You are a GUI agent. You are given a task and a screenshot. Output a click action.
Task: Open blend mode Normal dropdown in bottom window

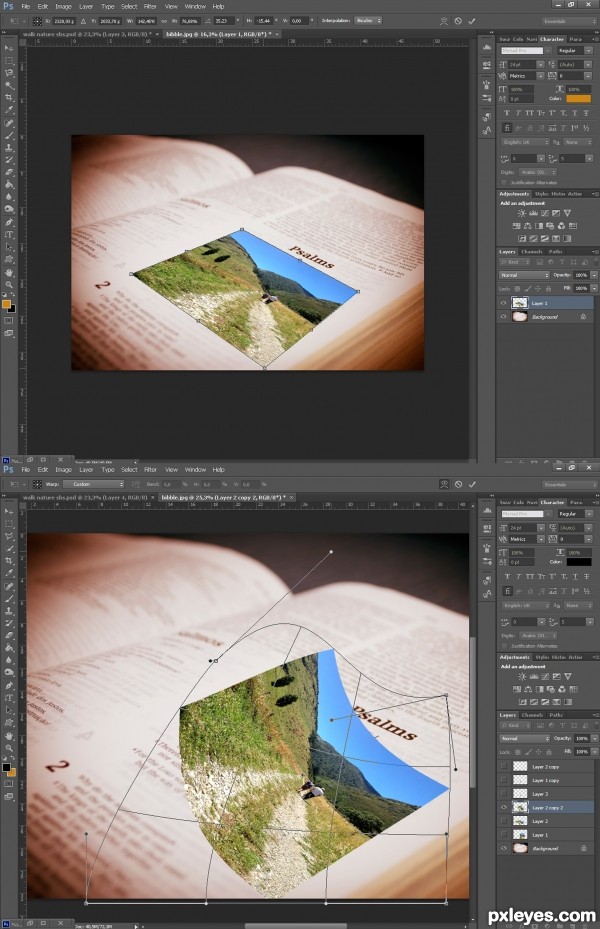524,738
